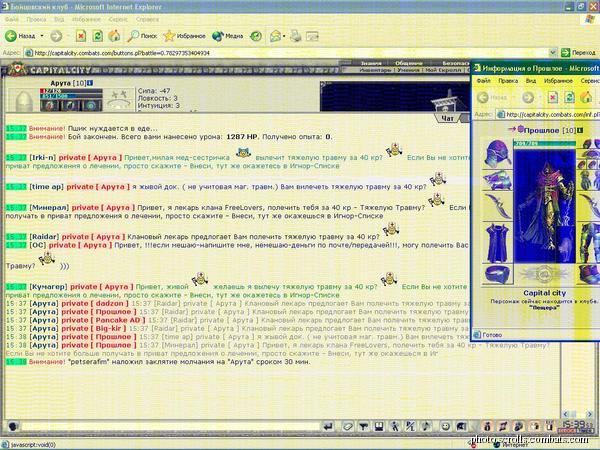Click the Прошлое HP bar in info window
This screenshot has width=600, height=450.
(x=545, y=143)
